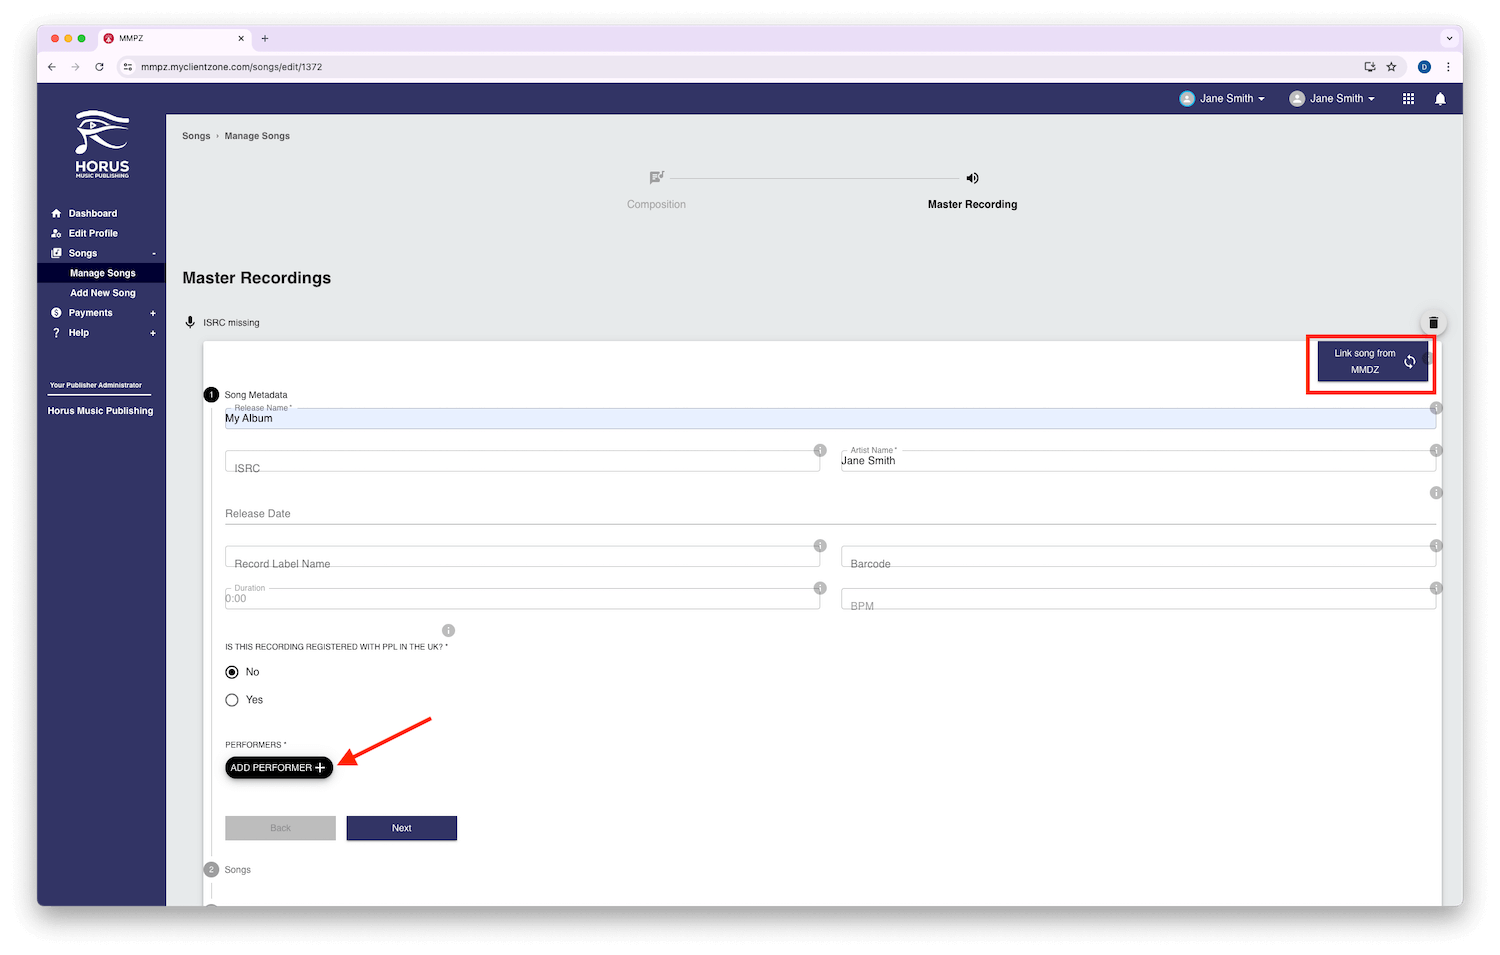This screenshot has width=1500, height=955.
Task: Delete the recording with trash icon
Action: 1433,322
